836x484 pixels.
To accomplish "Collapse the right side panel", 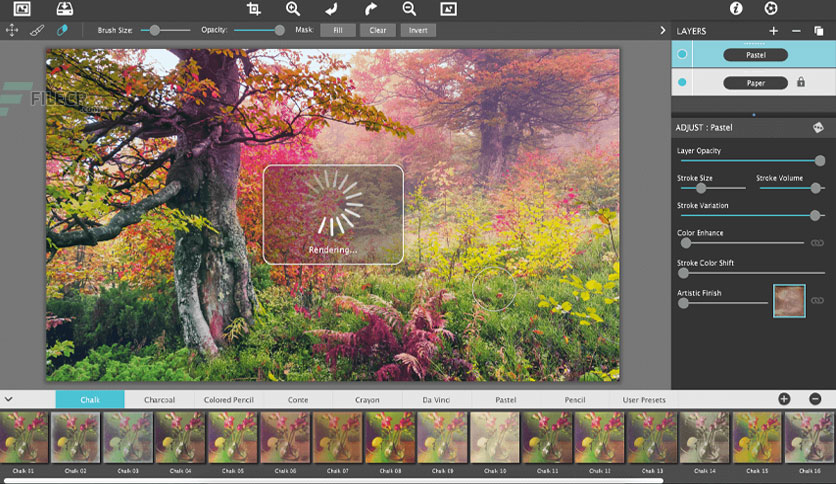I will tap(663, 30).
